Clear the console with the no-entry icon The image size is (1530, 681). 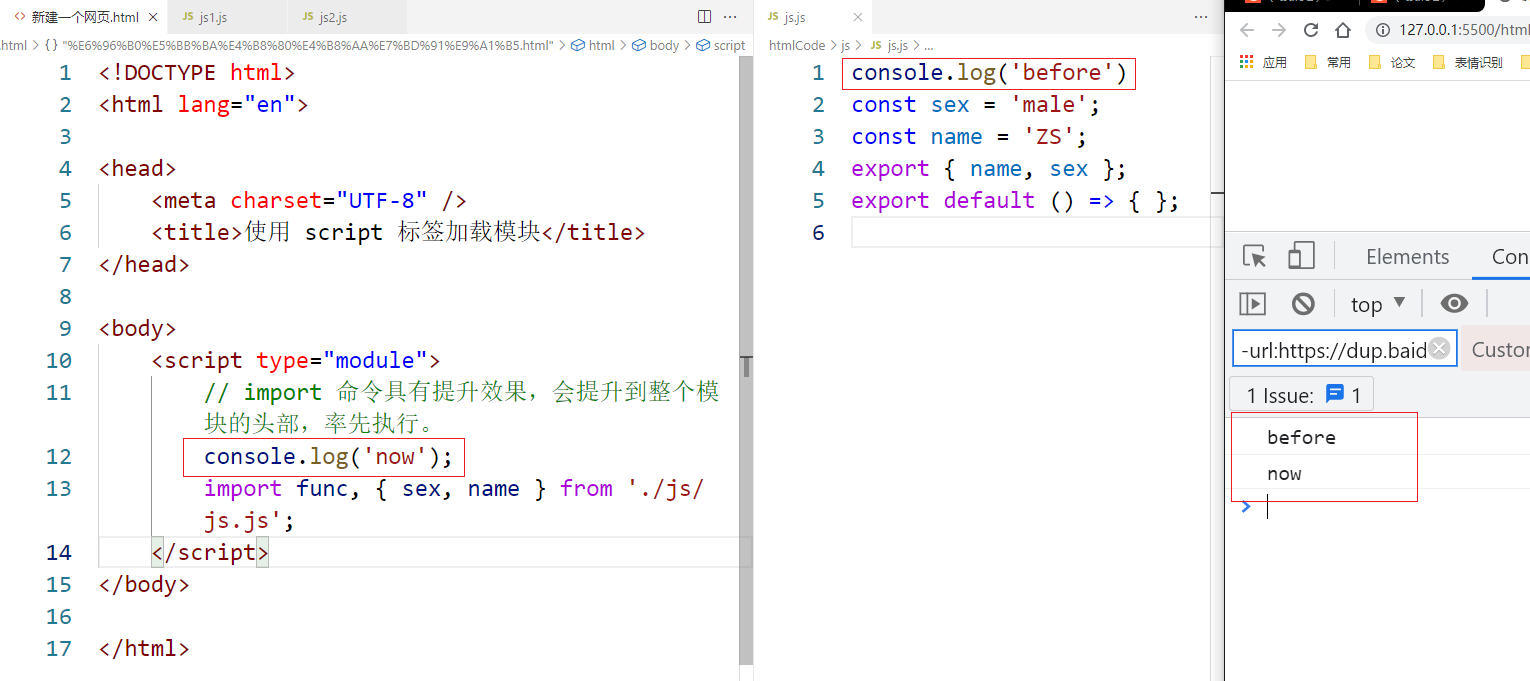pos(1303,303)
